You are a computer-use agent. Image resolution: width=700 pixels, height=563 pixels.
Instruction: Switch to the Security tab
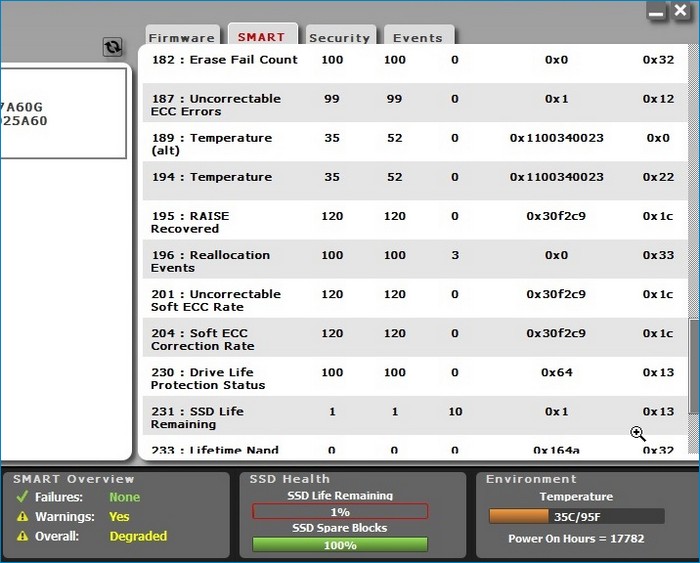point(339,37)
